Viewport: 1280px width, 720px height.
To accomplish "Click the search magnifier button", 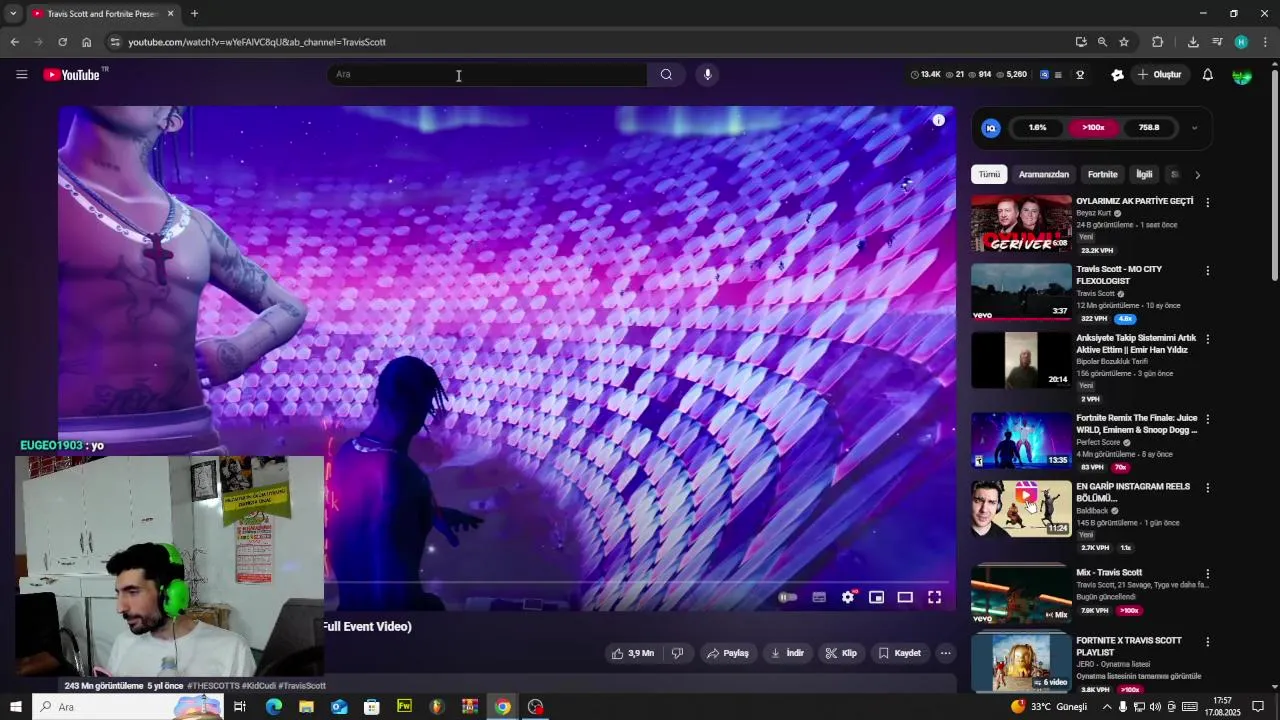I will click(666, 74).
